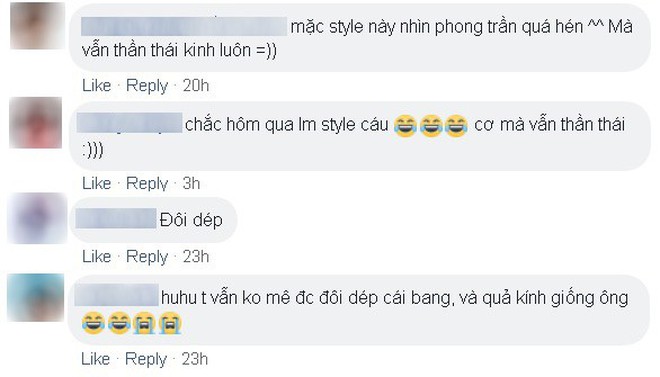Like the 'huhu t vẫn ko mê' comment
This screenshot has width=660, height=377.
pos(96,359)
